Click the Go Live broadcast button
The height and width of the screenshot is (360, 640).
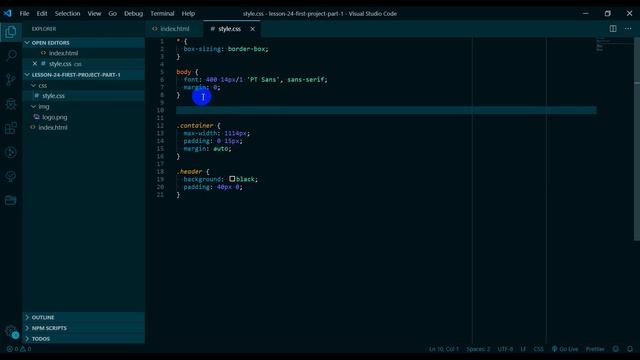point(565,349)
